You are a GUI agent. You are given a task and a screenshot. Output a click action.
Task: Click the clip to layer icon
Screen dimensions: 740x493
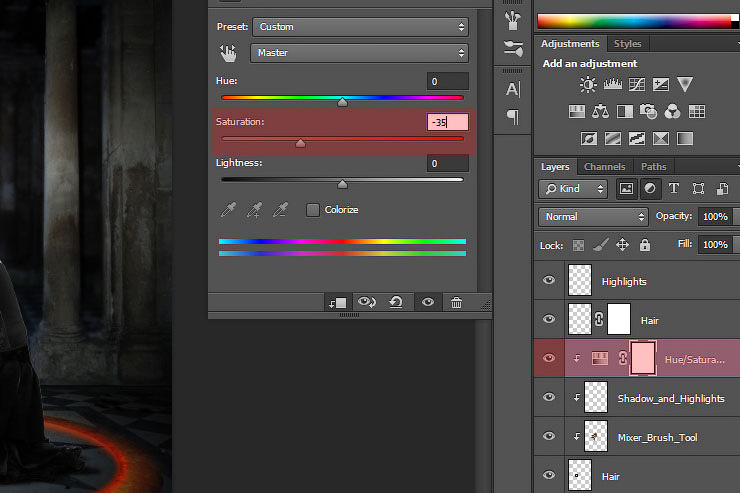tap(336, 303)
